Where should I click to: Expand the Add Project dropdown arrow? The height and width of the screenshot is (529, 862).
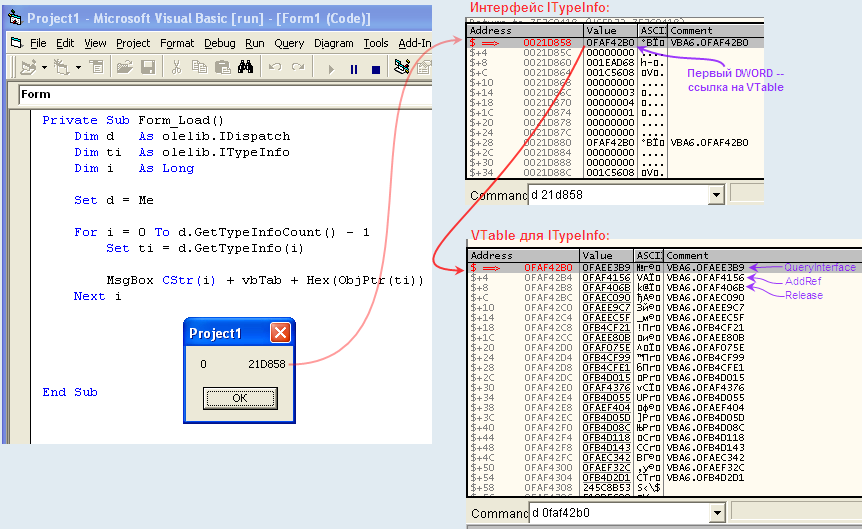coord(44,68)
